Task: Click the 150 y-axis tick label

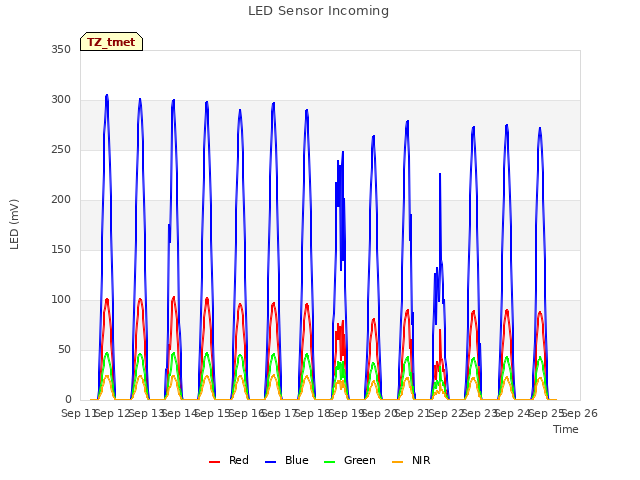Action: [61, 249]
